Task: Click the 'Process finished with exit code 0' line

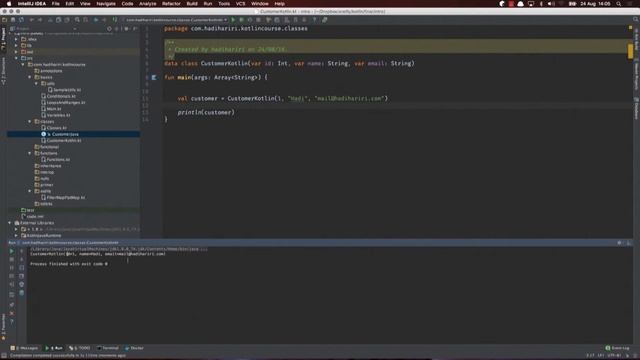Action: pyautogui.click(x=69, y=264)
